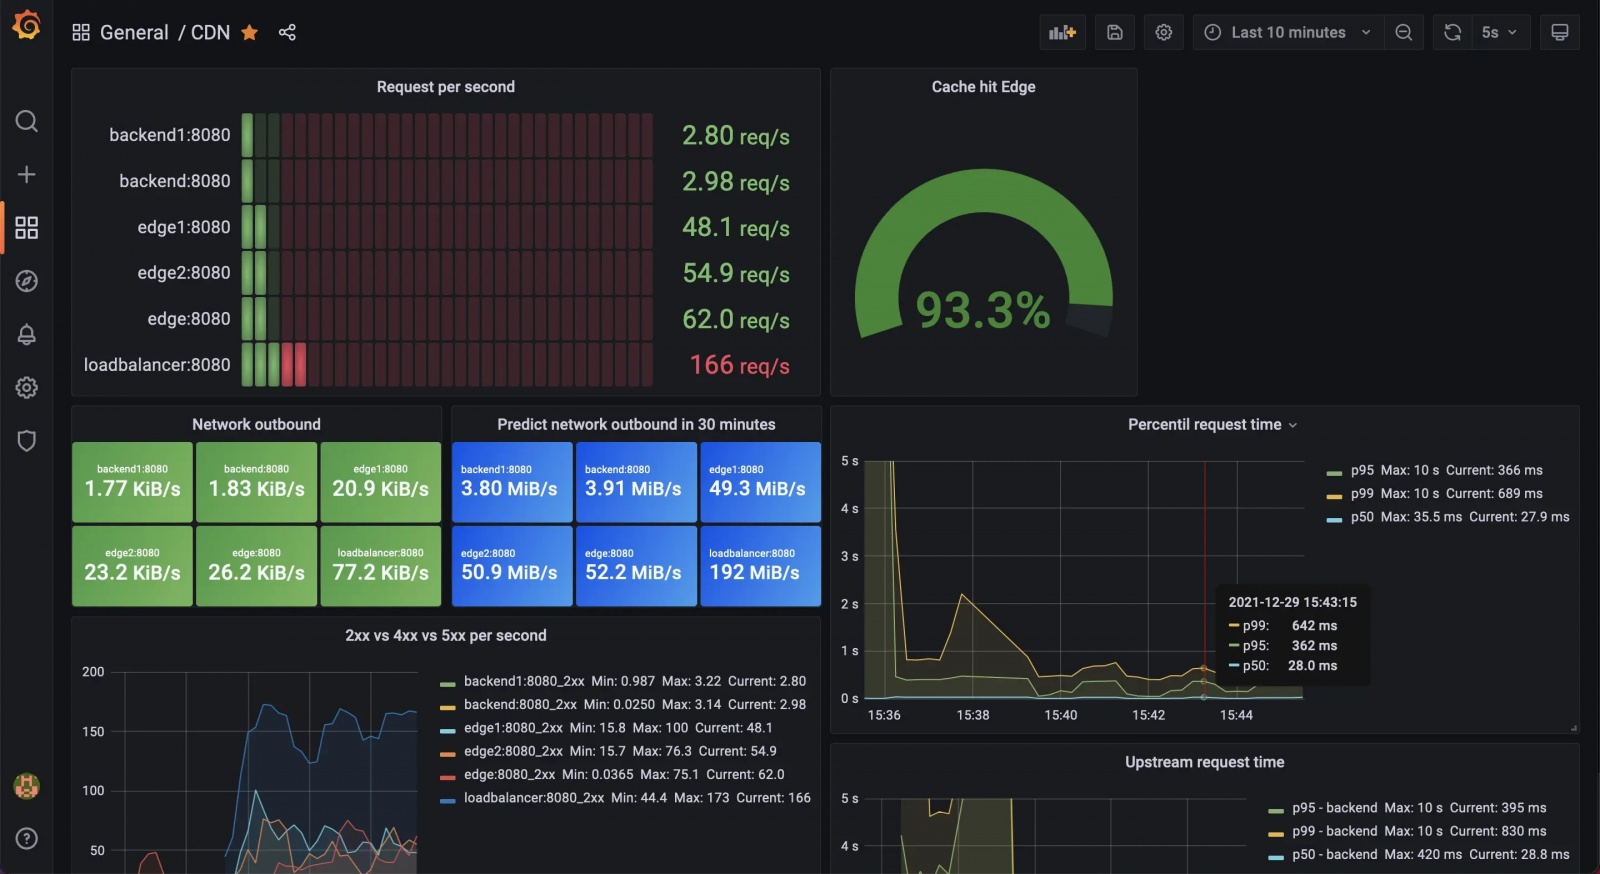Click the 2.80 req/s backend1 value

736,136
